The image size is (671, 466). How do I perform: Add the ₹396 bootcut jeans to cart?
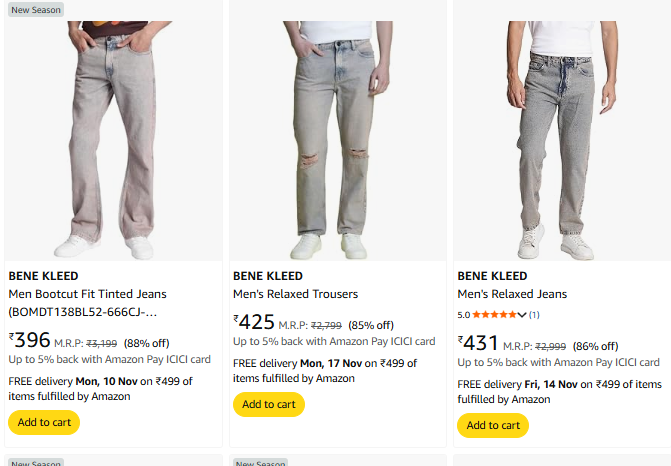(x=44, y=422)
